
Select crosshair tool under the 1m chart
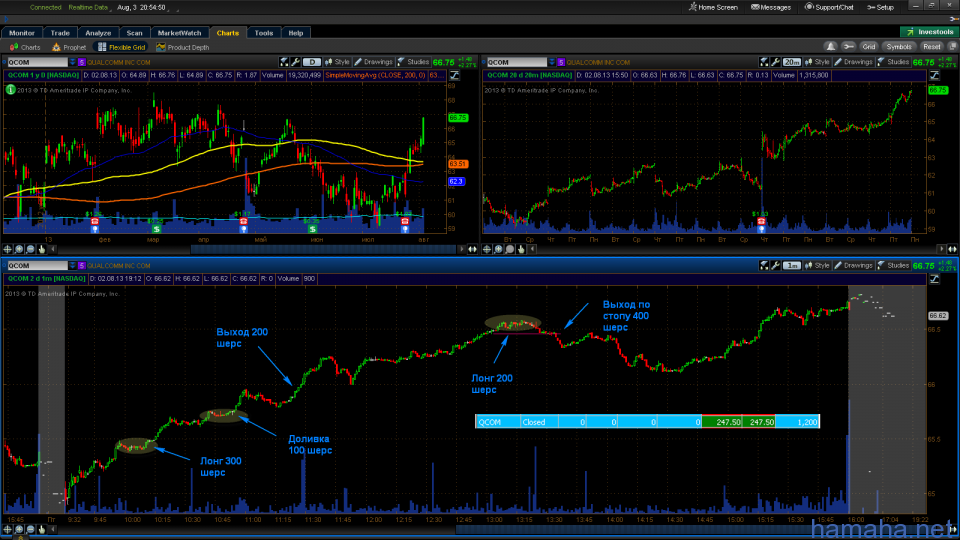point(7,530)
